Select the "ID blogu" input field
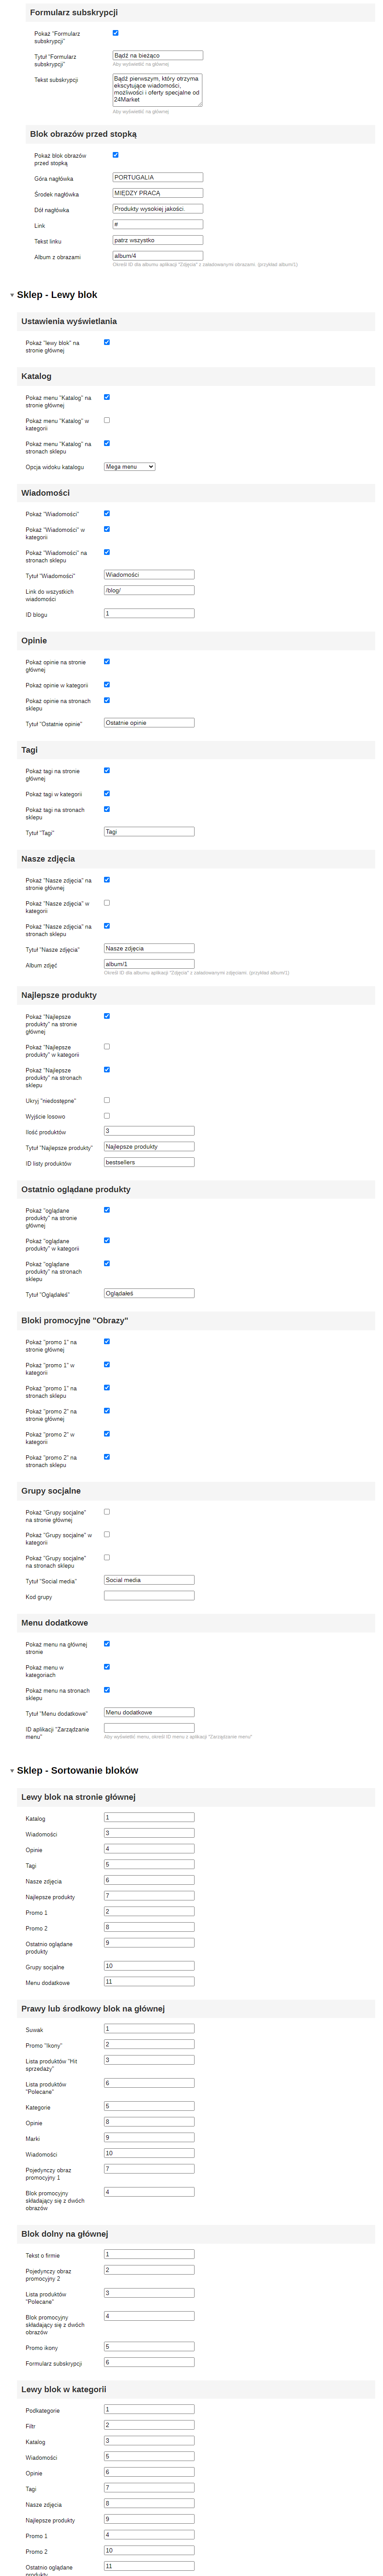The image size is (383, 2576). pos(149,613)
